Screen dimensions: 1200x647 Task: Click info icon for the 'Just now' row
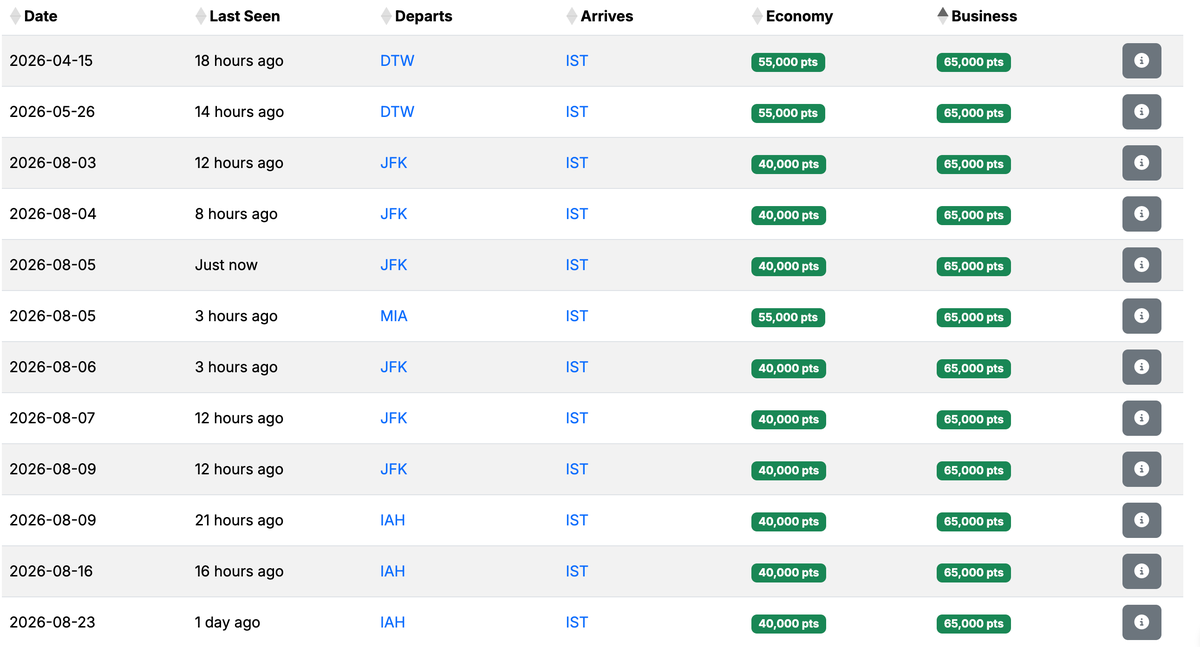point(1141,265)
